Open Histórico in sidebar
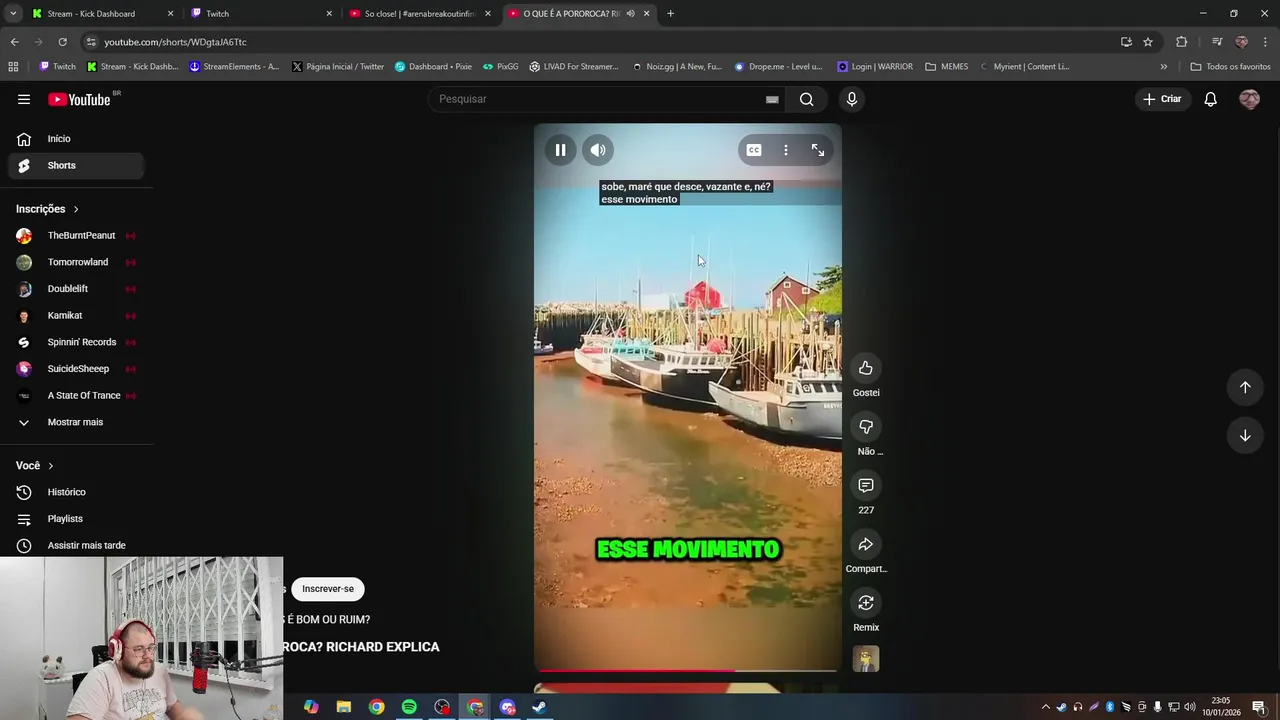Screen dimensions: 1280x720 (76, 492)
